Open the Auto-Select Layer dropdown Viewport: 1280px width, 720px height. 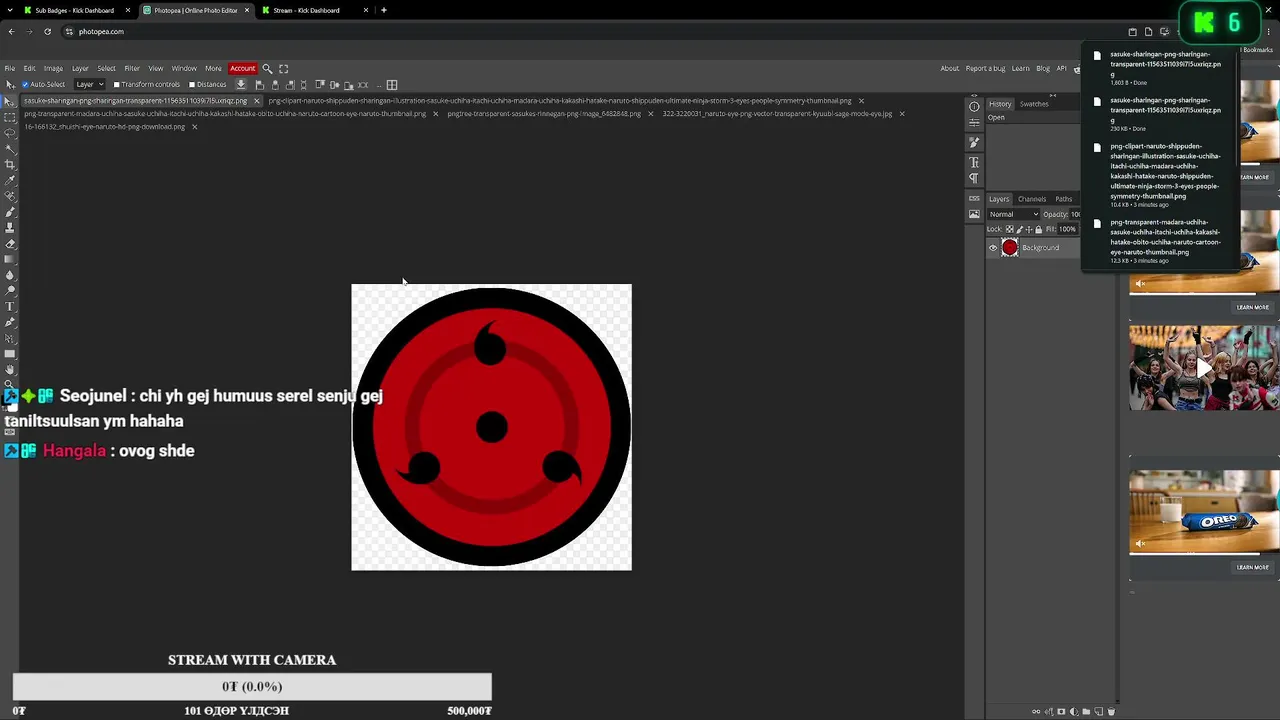click(89, 84)
